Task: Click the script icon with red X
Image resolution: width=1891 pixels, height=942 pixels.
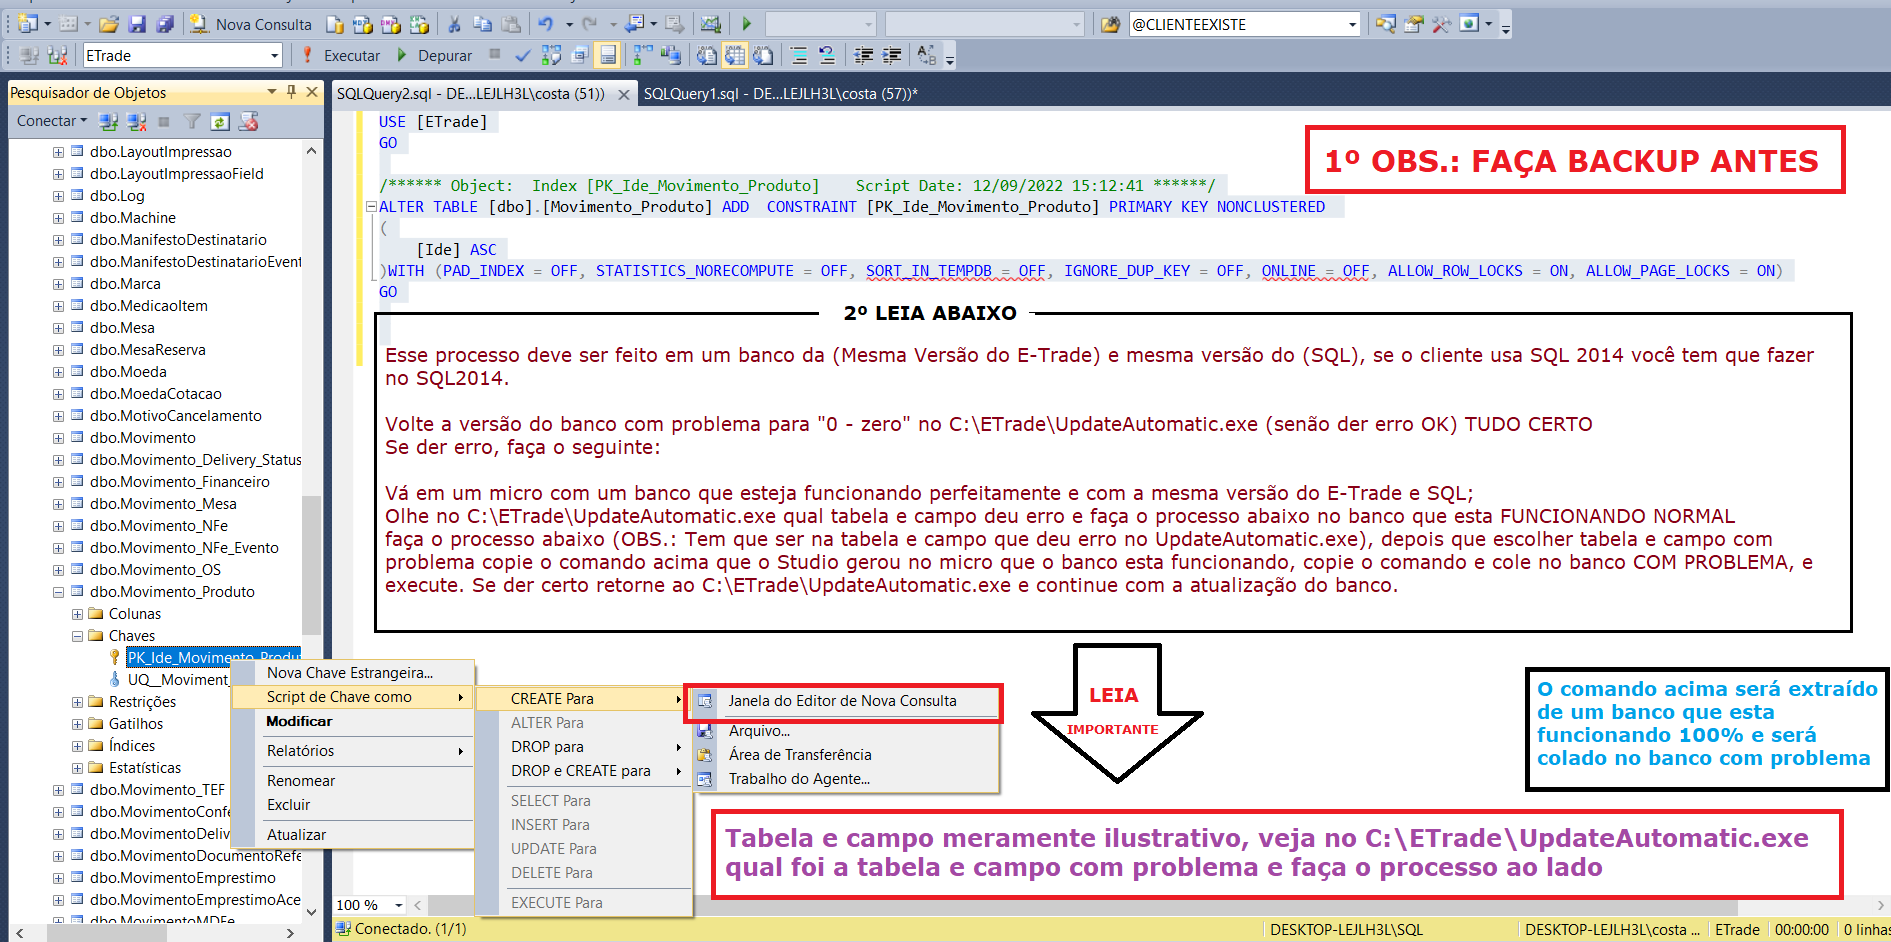Action: click(x=249, y=122)
